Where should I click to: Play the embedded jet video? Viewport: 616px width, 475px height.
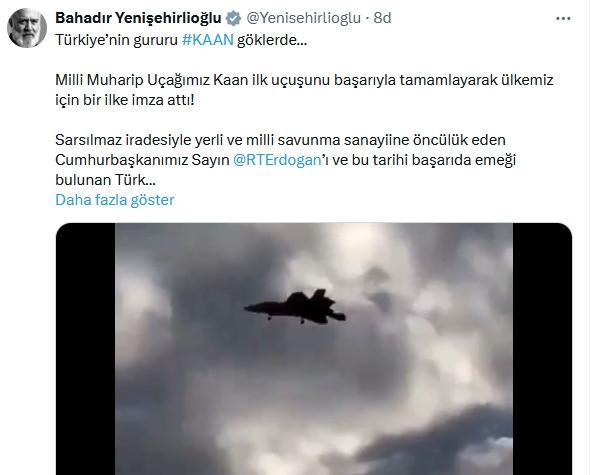coord(314,349)
